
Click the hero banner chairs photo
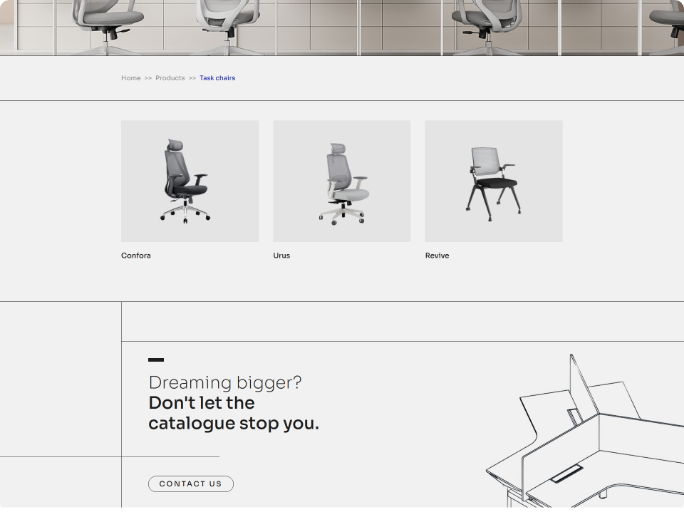[x=342, y=27]
